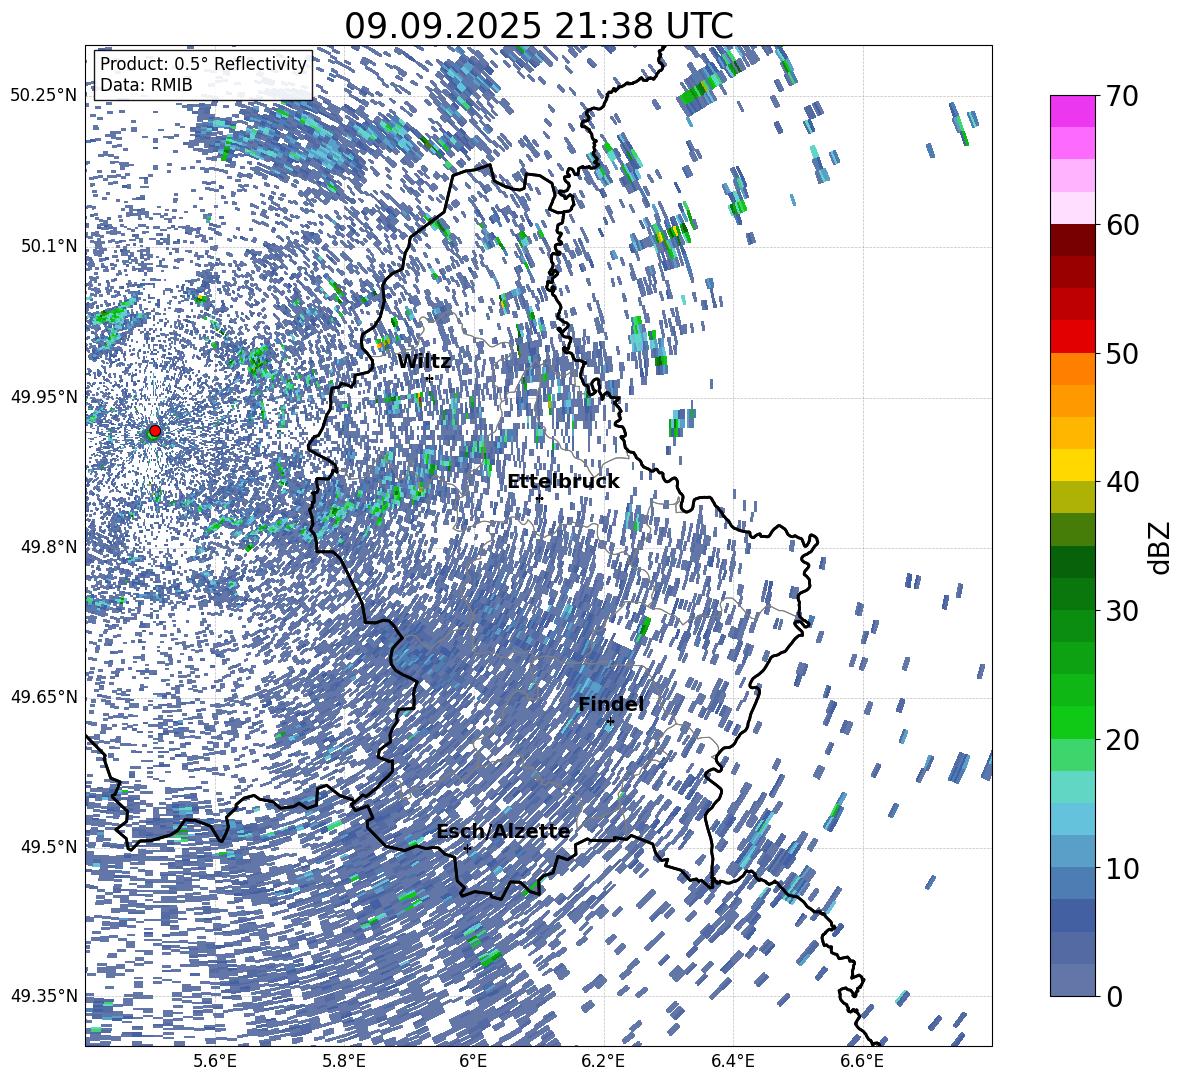The width and height of the screenshot is (1184, 1081).
Task: Click the colorbar tick label 20
Action: pos(1122,740)
